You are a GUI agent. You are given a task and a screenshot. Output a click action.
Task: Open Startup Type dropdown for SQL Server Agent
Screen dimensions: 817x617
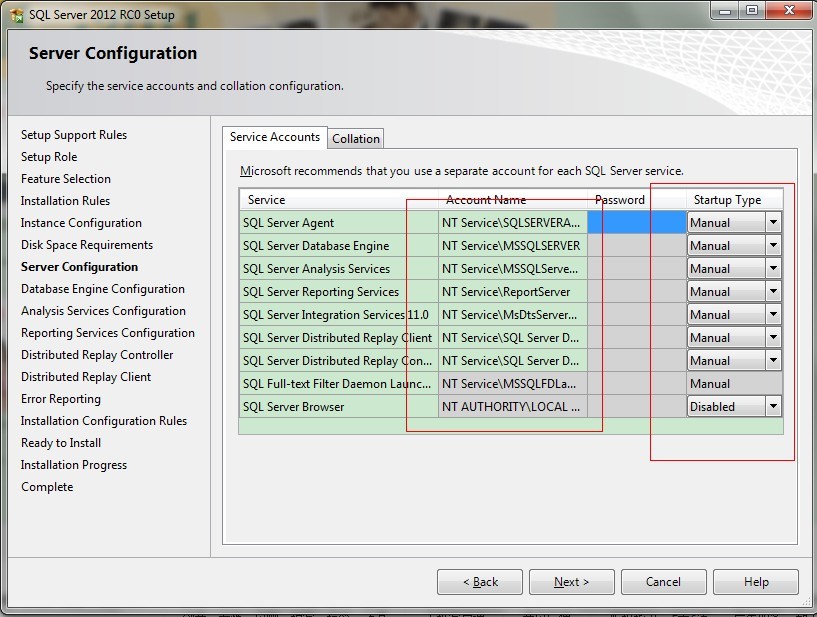[x=773, y=223]
